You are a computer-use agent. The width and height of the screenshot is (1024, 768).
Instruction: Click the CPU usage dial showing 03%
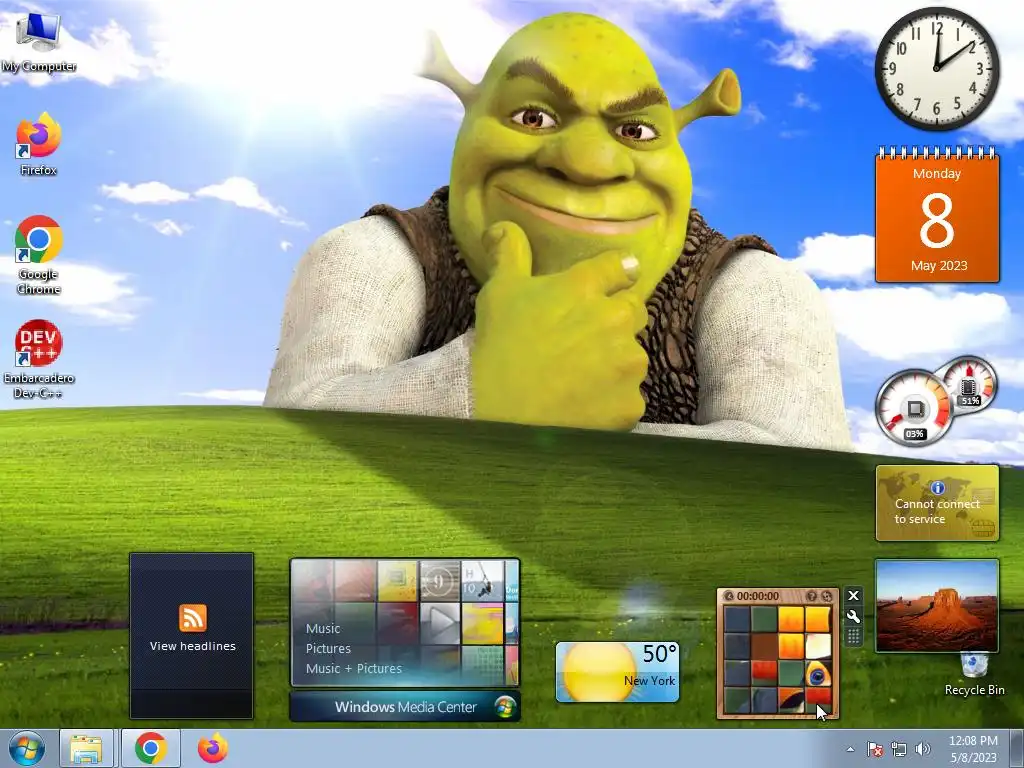click(914, 409)
